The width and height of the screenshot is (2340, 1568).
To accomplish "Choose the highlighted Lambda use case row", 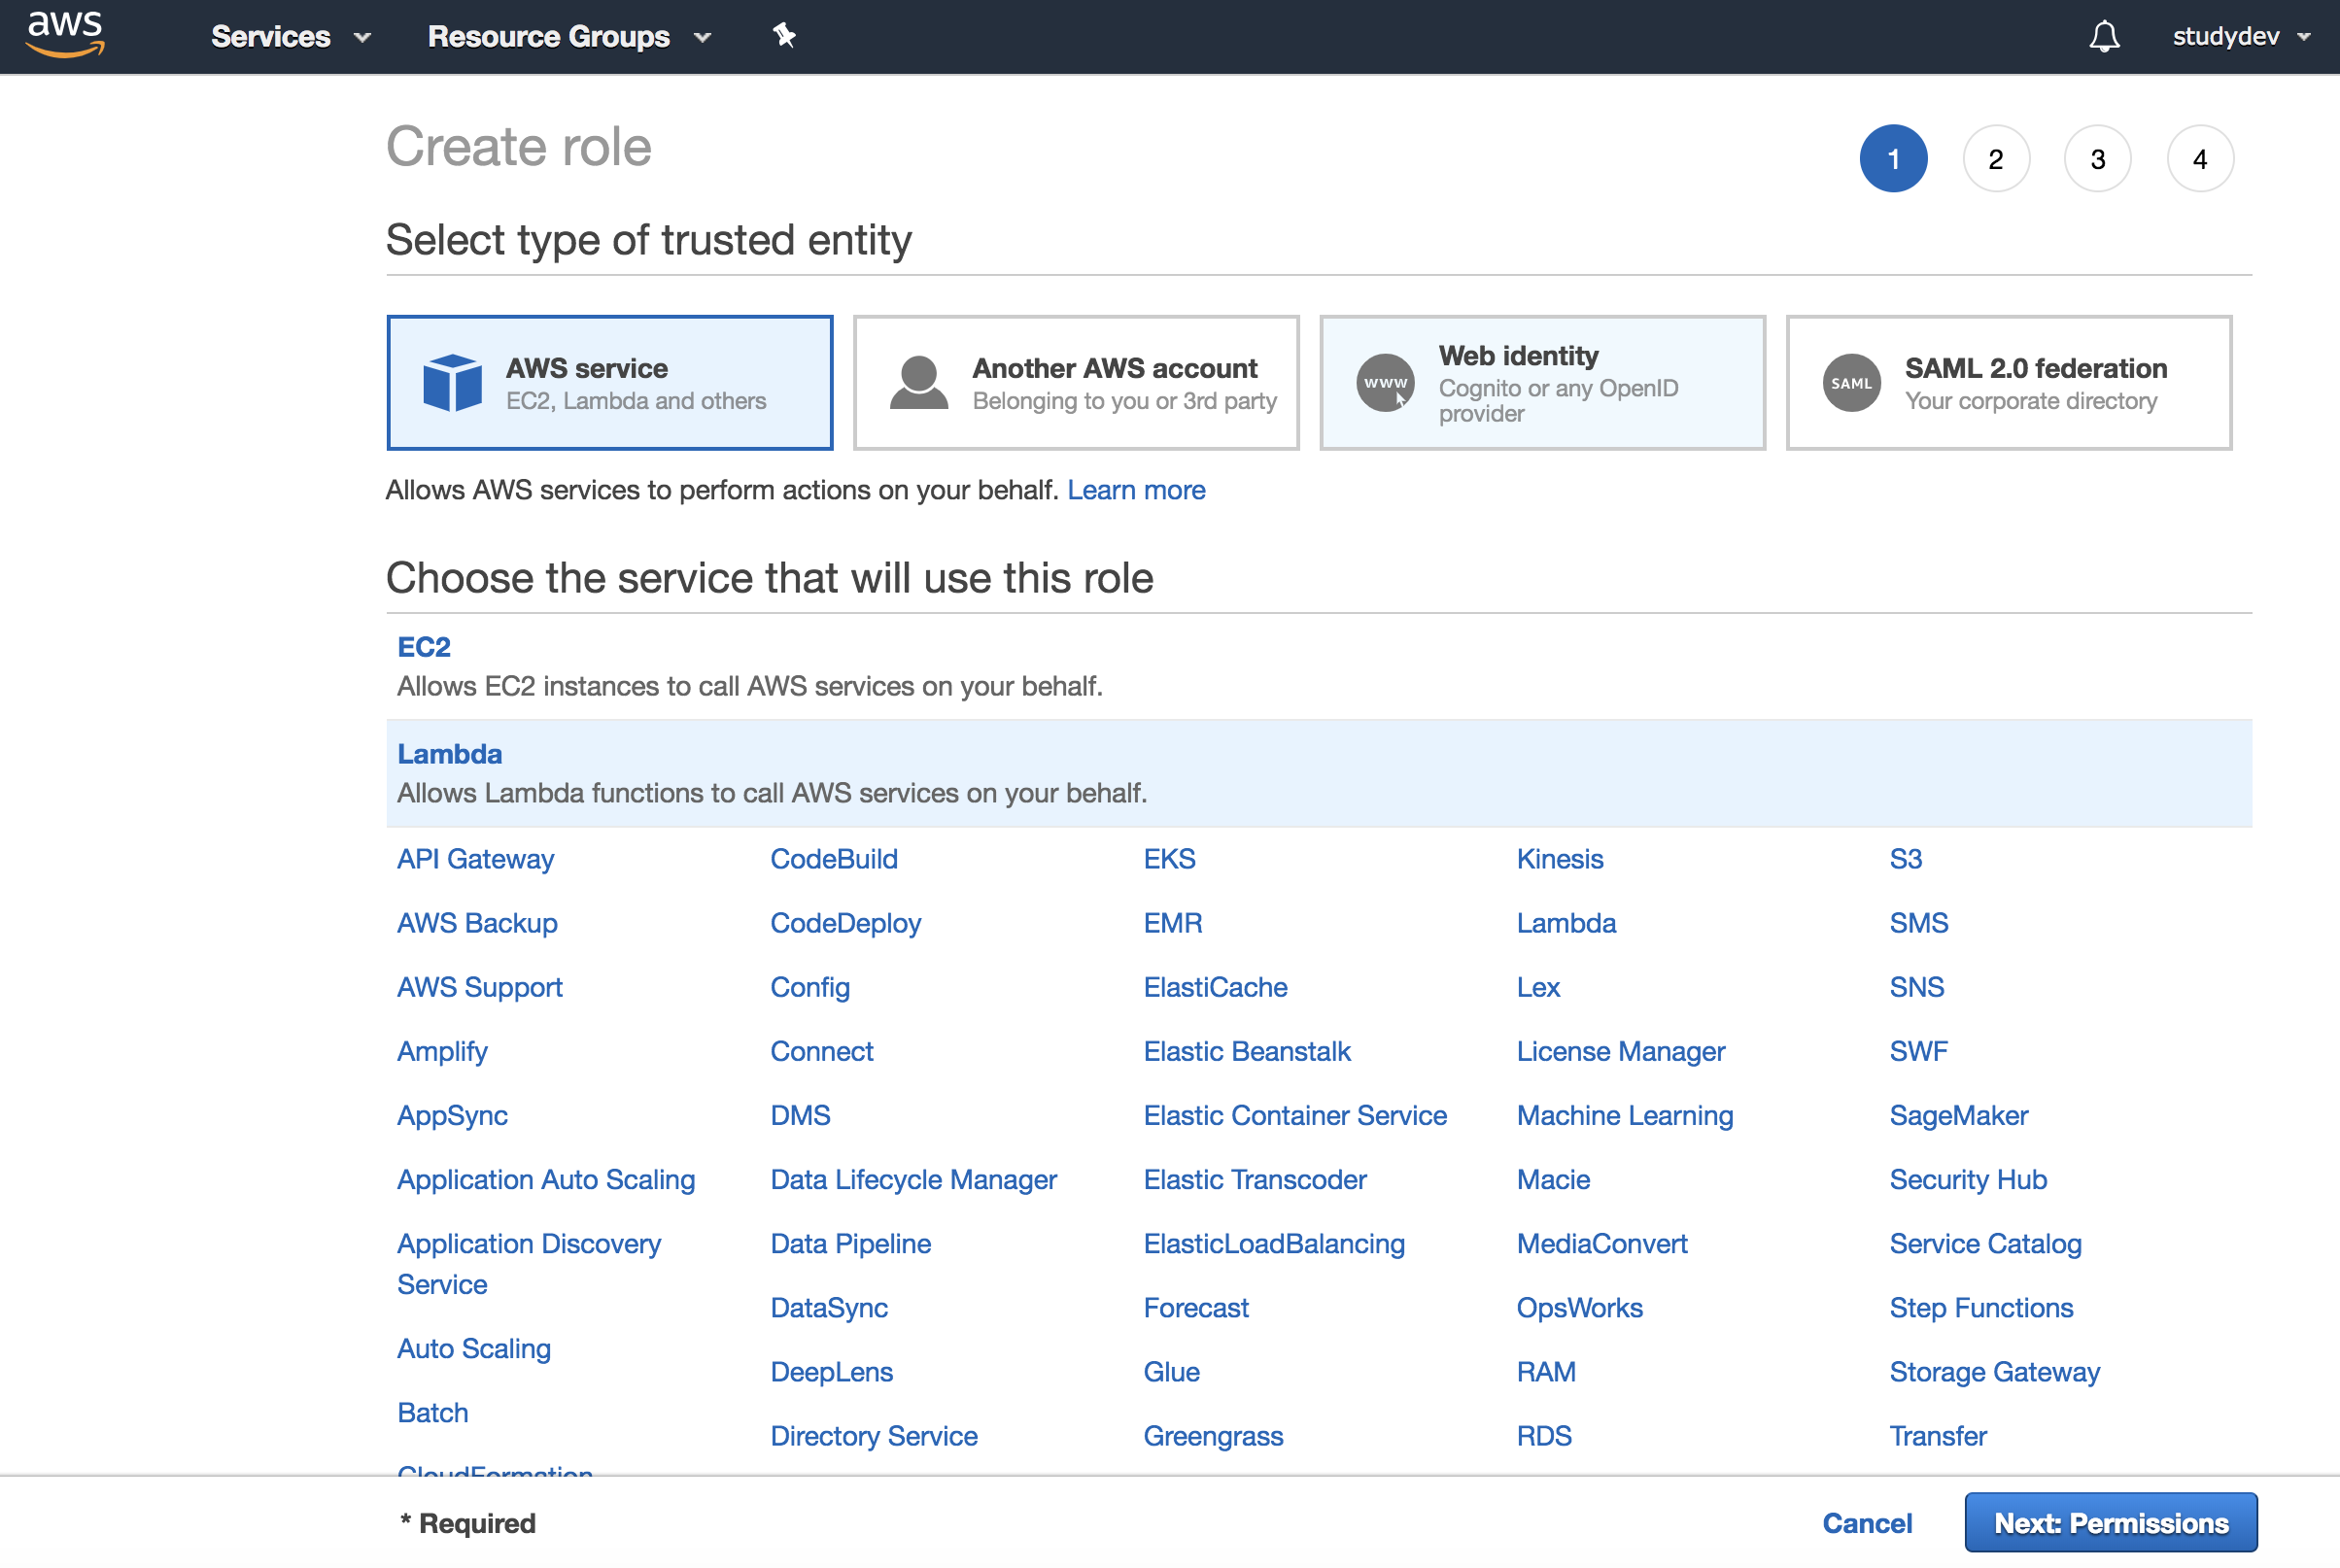I will click(x=1319, y=773).
